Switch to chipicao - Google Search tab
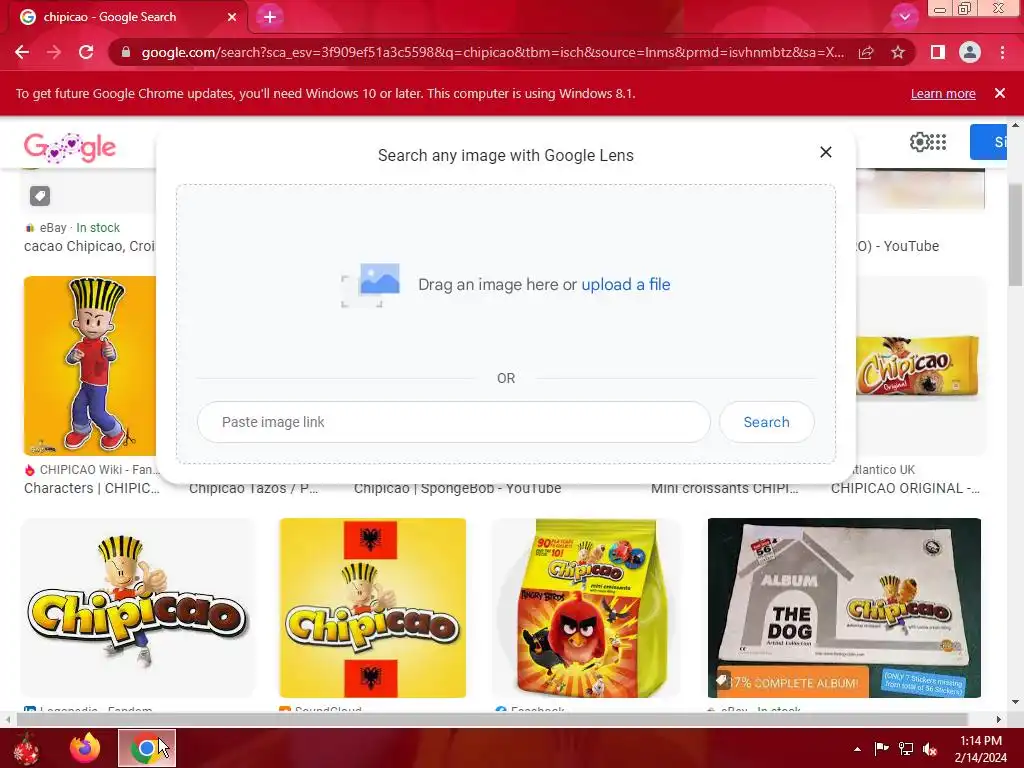The image size is (1024, 768). (110, 17)
